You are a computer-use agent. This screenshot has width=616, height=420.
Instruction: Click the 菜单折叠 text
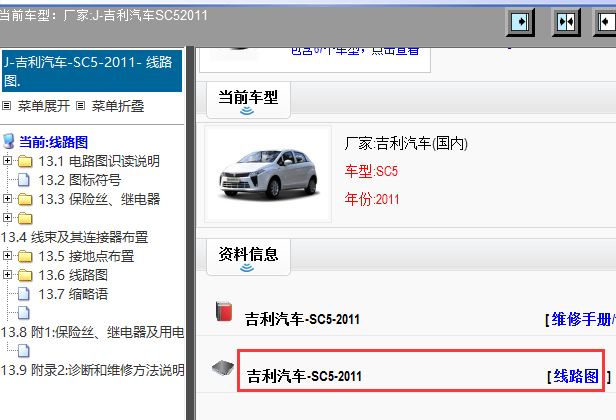(118, 106)
